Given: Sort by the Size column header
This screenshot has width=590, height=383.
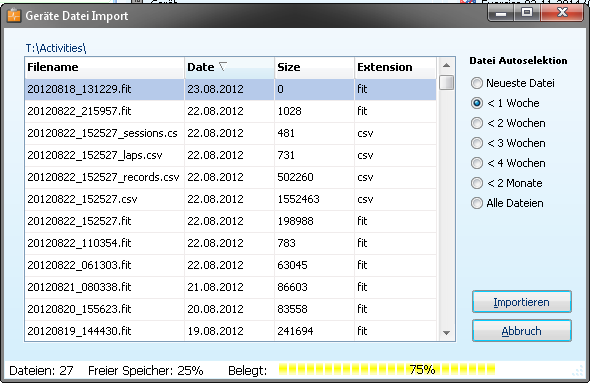Looking at the screenshot, I should 315,67.
